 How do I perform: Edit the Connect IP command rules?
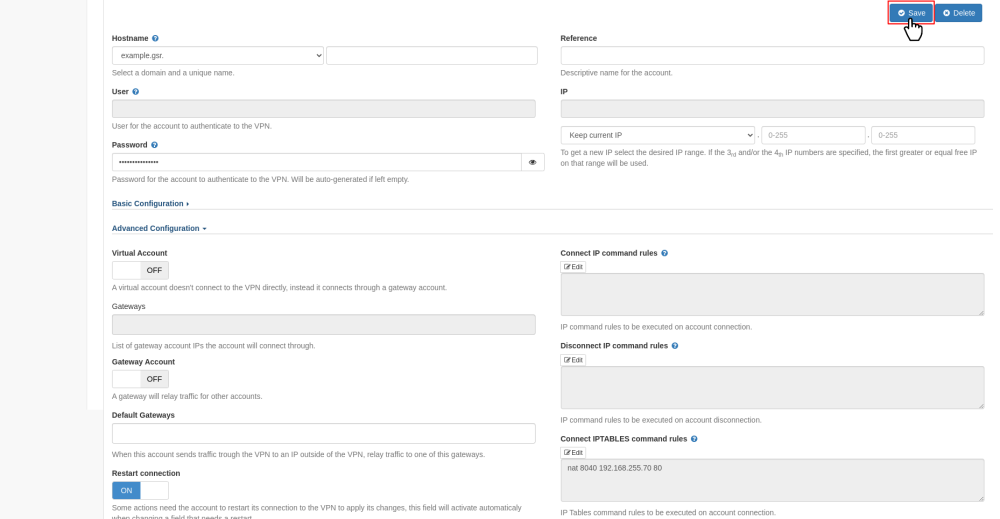pos(573,267)
